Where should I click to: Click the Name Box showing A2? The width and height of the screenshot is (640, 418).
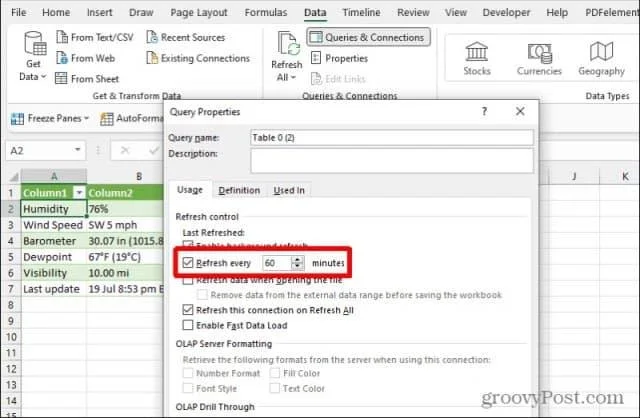click(40, 151)
